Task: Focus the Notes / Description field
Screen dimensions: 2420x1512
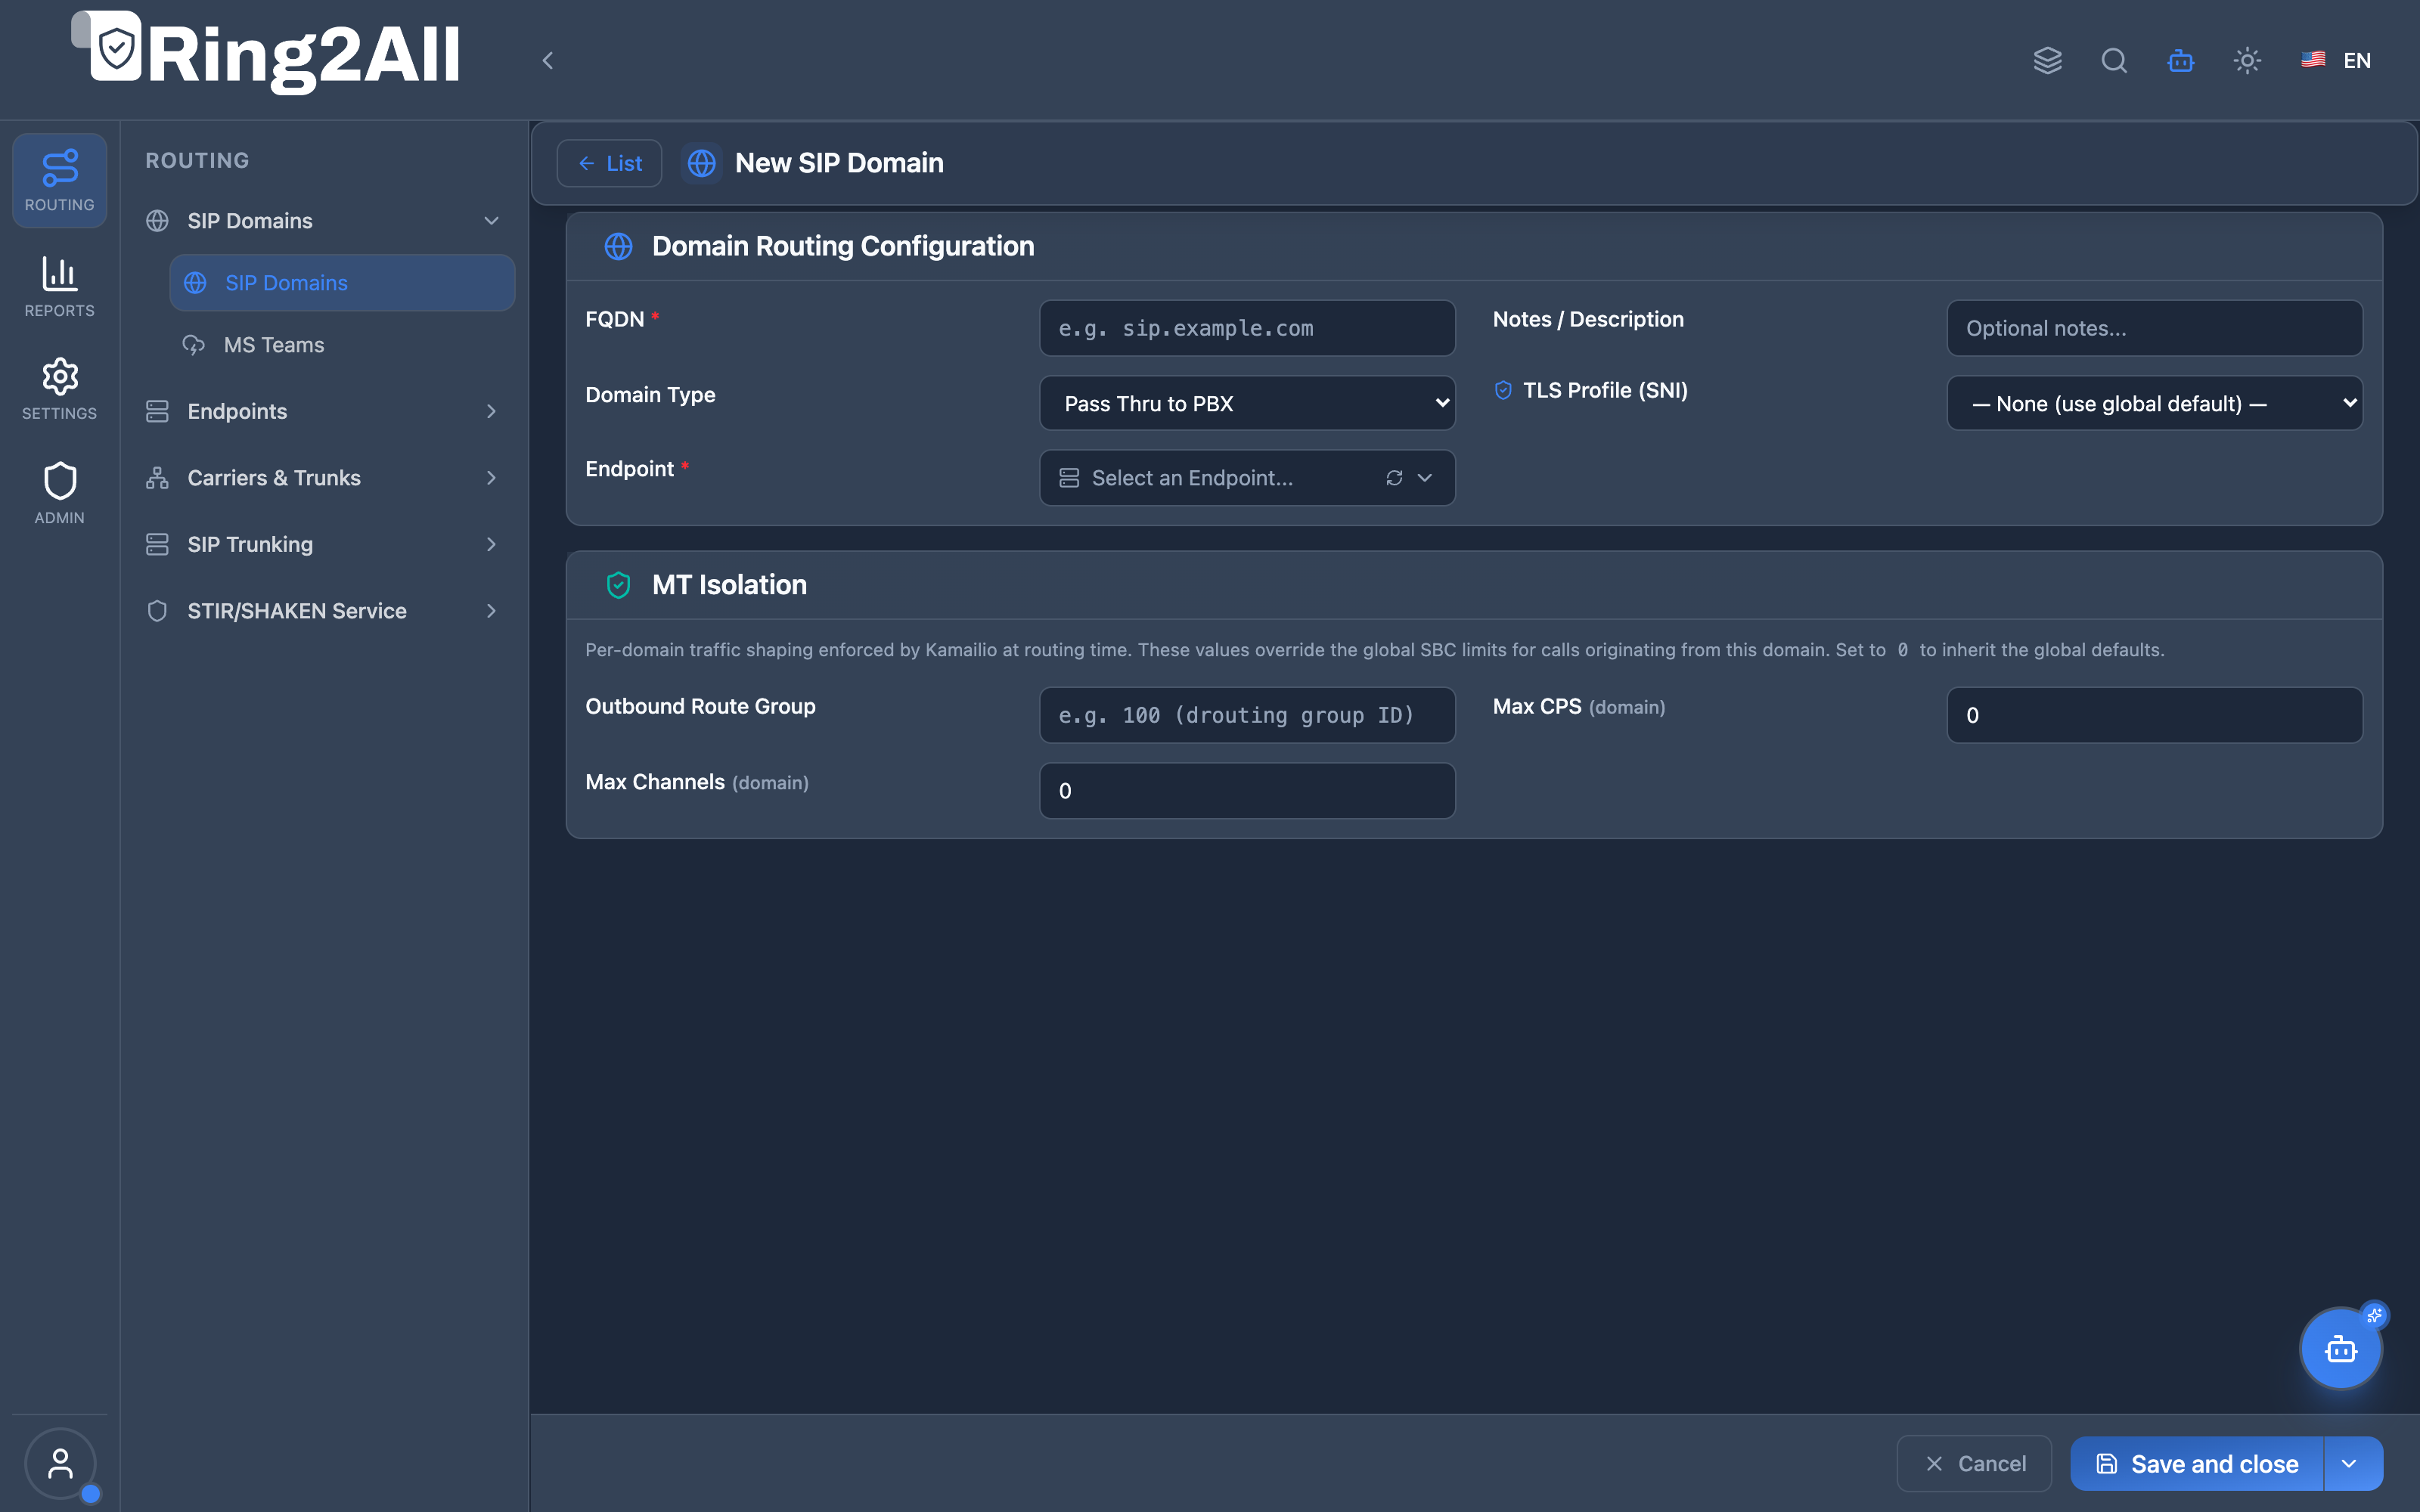Action: pyautogui.click(x=2155, y=328)
